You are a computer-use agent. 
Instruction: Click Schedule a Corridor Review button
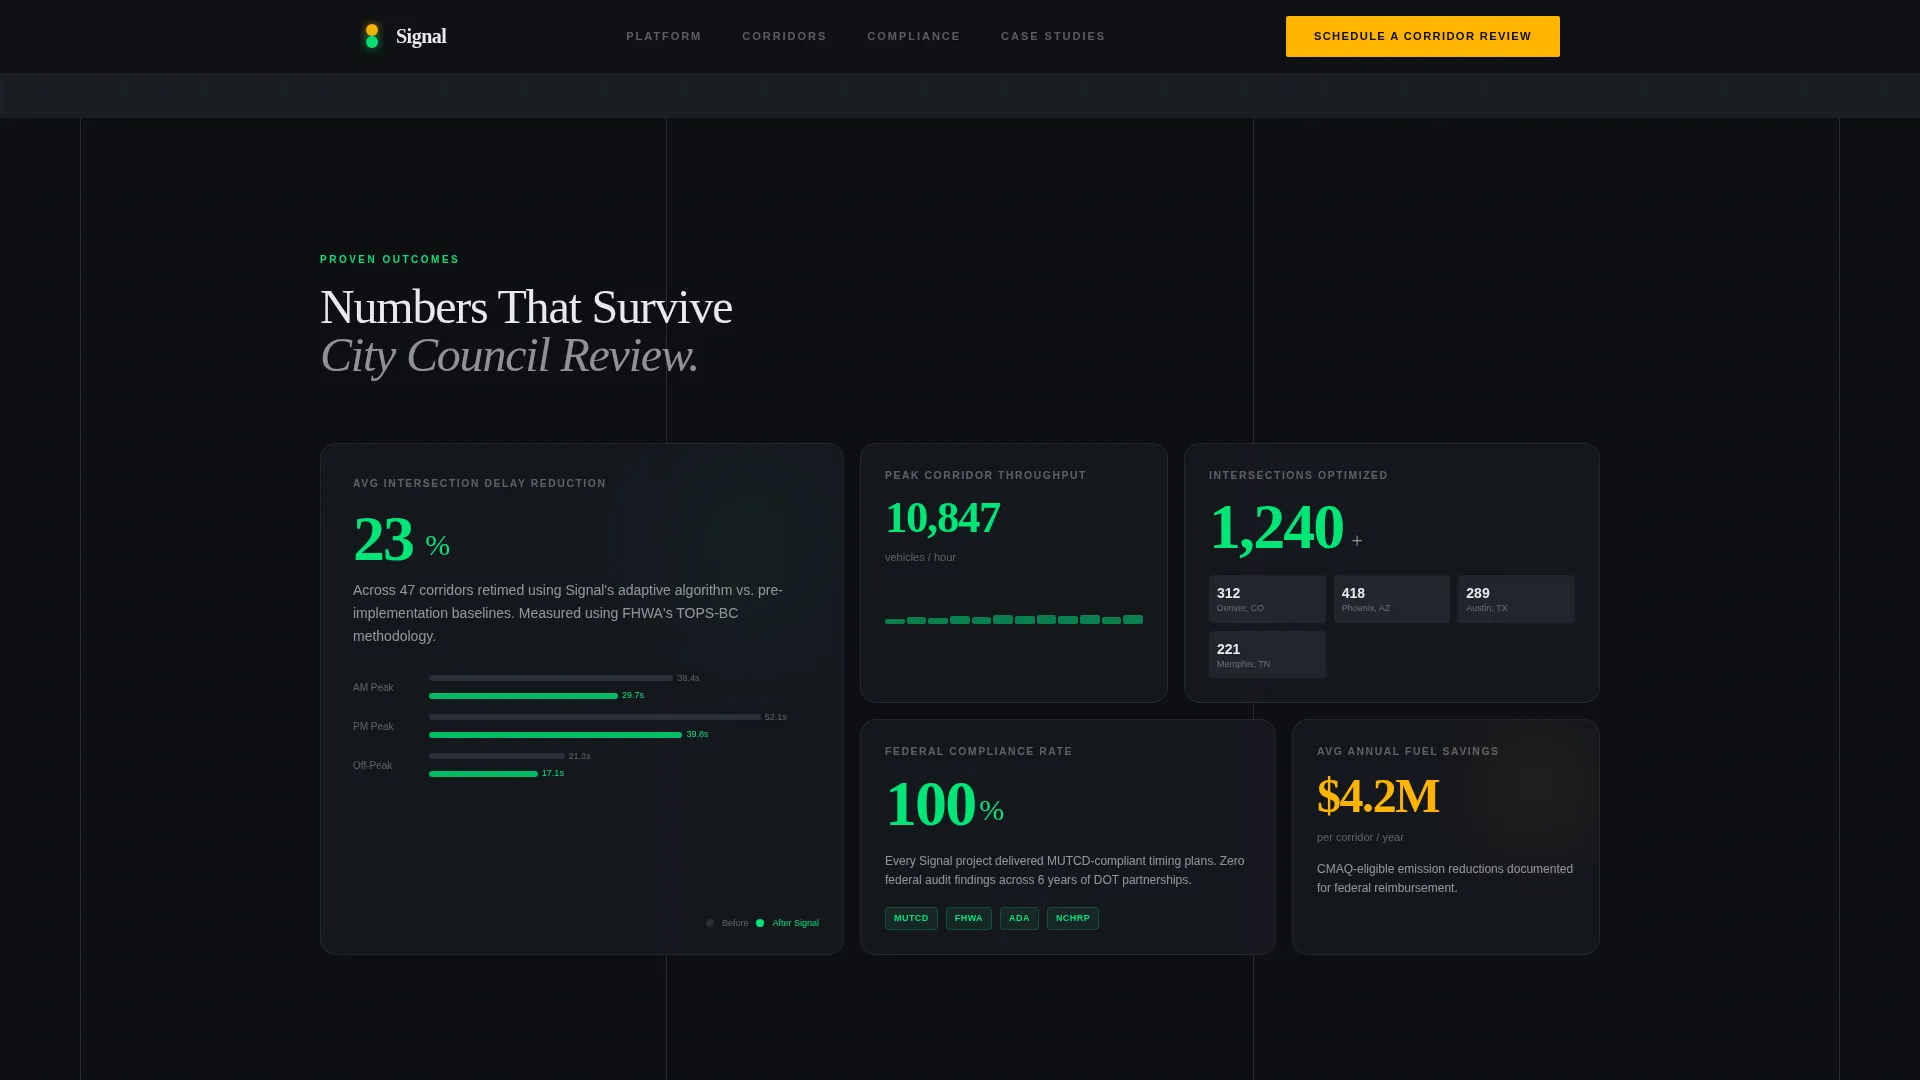click(x=1422, y=36)
